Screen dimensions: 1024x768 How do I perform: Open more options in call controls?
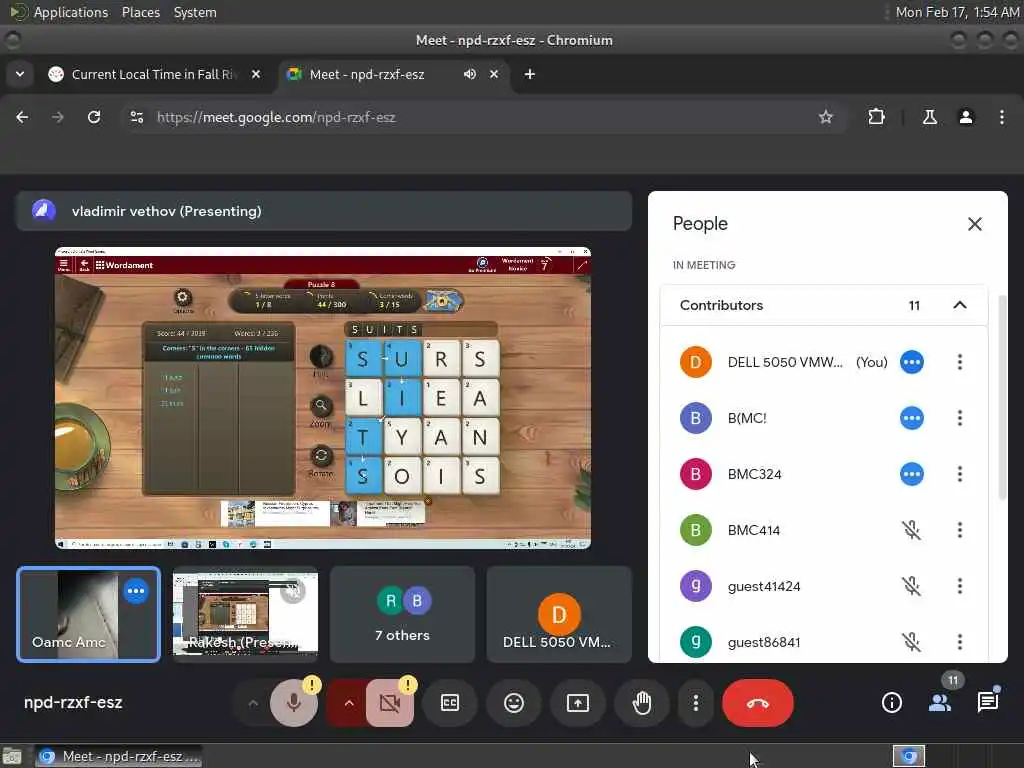696,703
